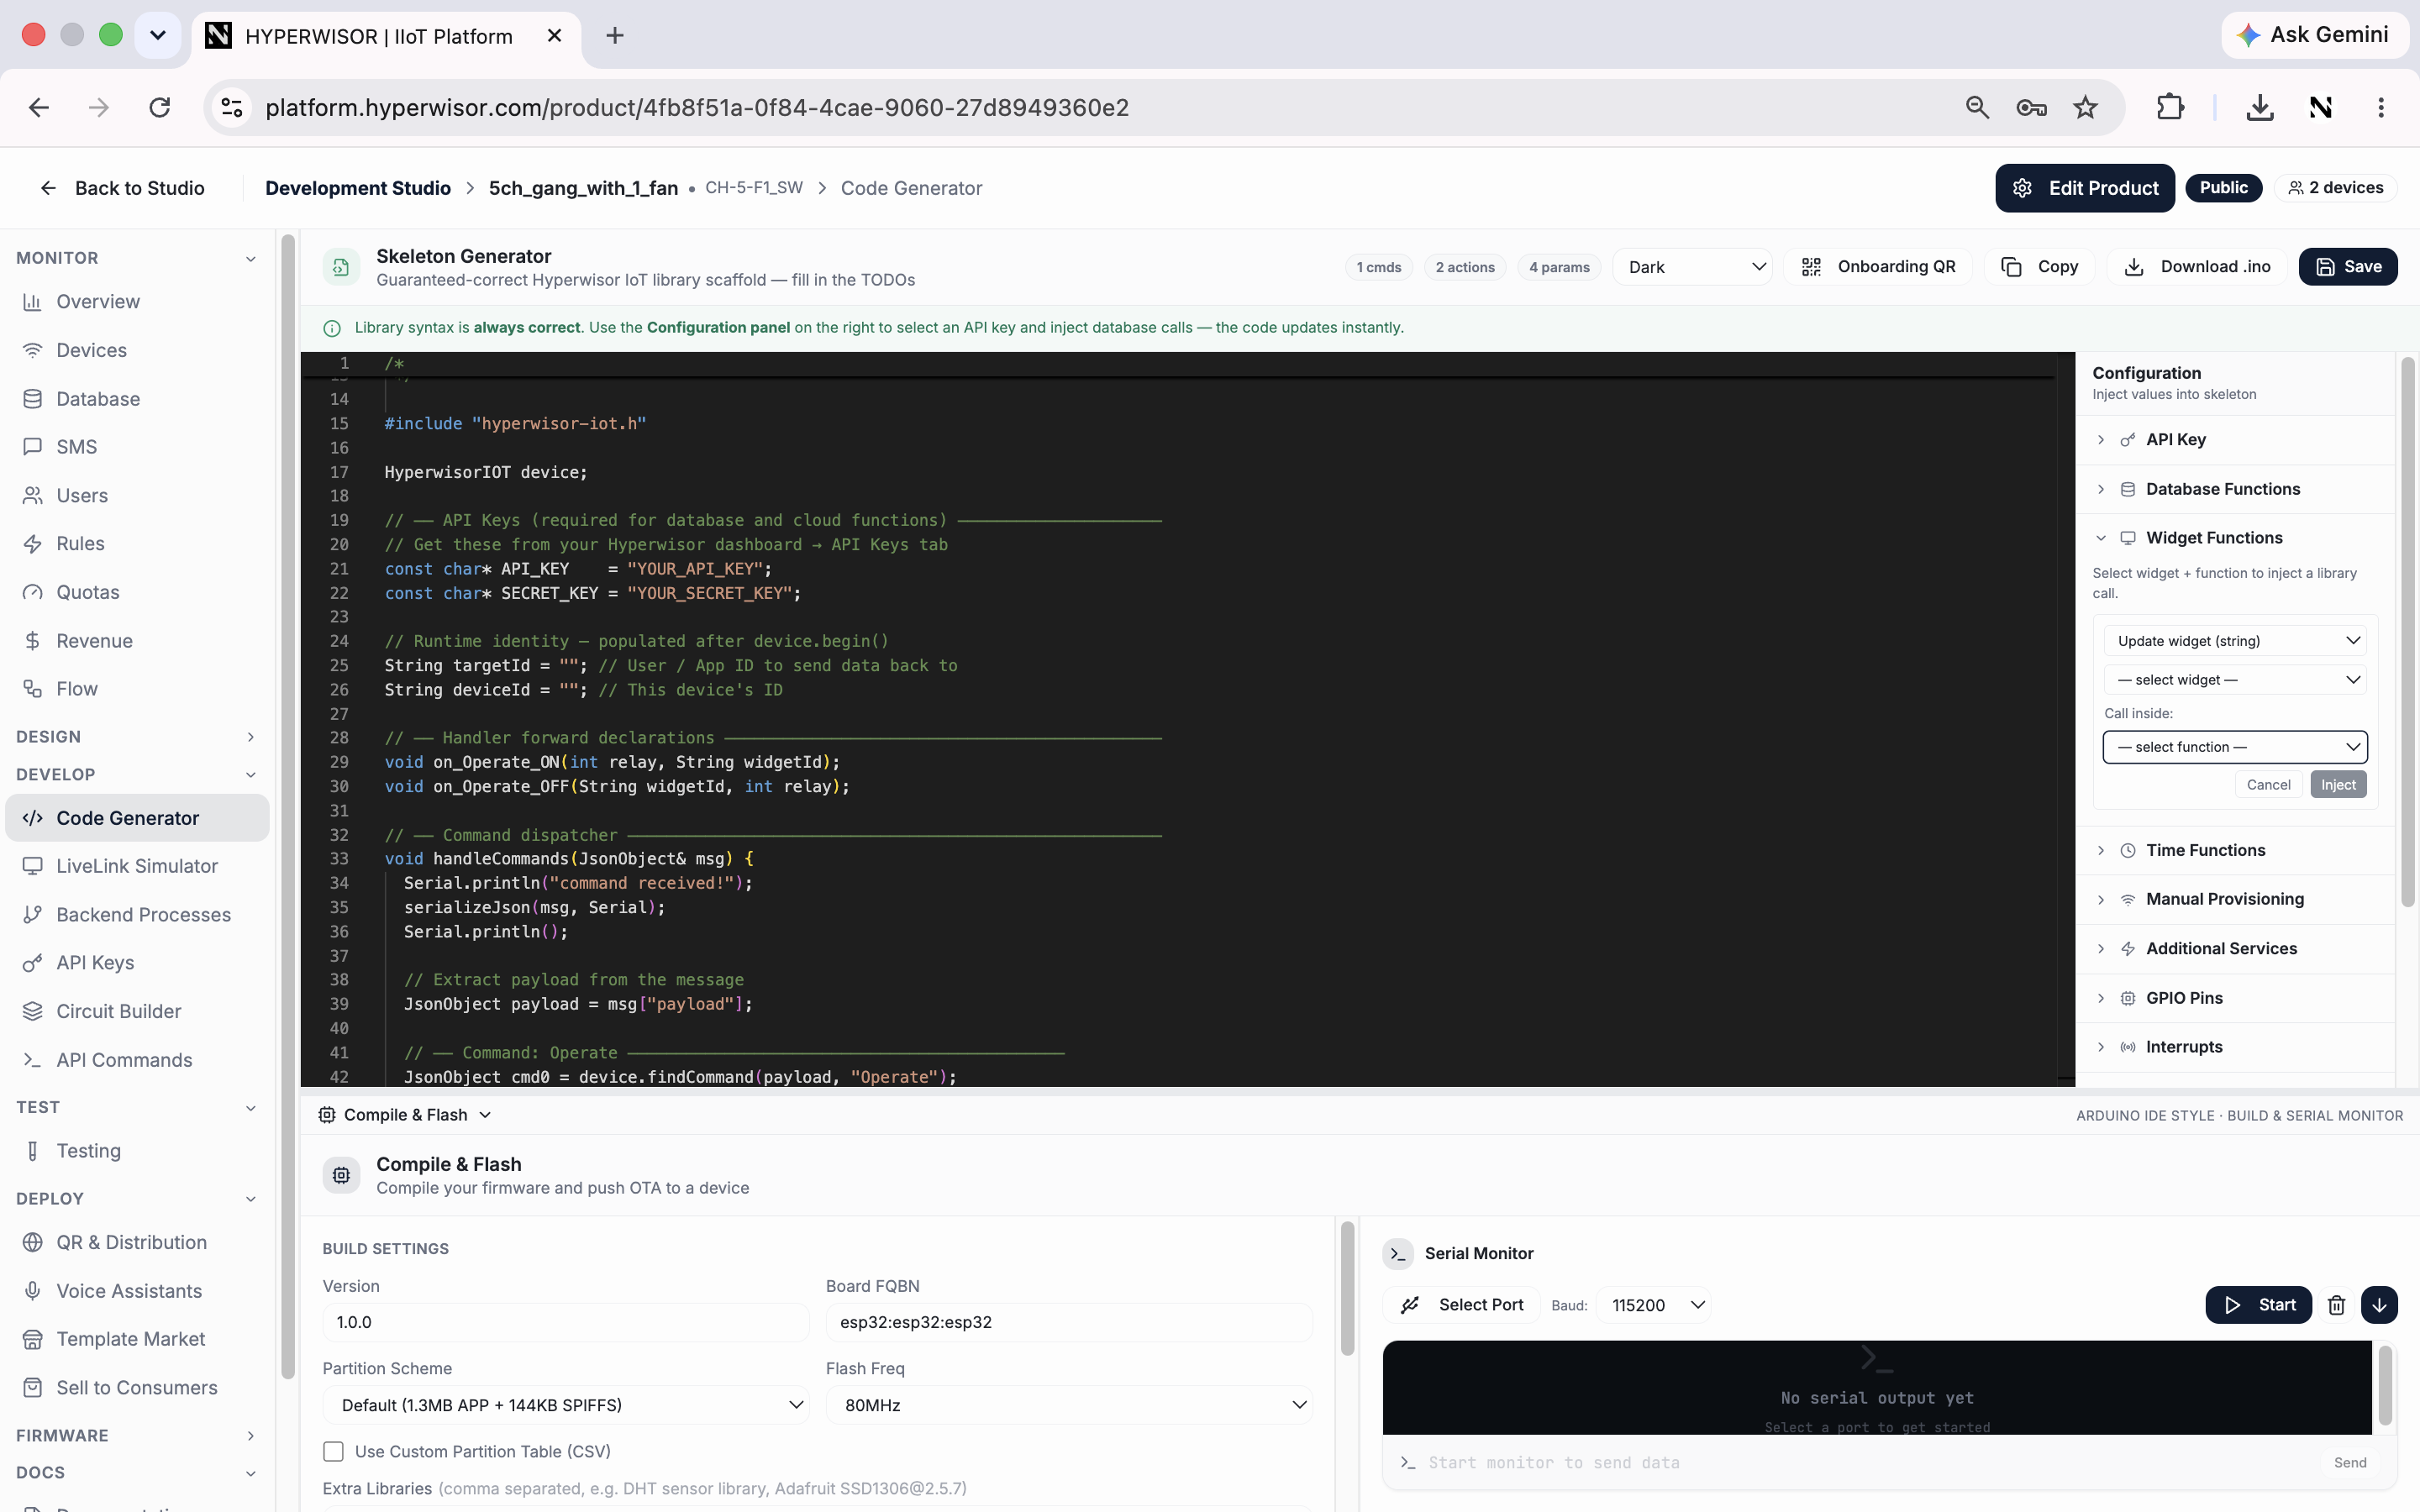The height and width of the screenshot is (1512, 2420).
Task: Toggle the Use Custom Partition Table checkbox
Action: click(x=333, y=1451)
